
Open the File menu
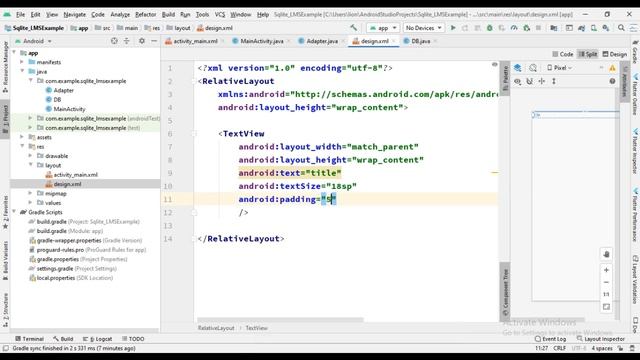coord(20,14)
